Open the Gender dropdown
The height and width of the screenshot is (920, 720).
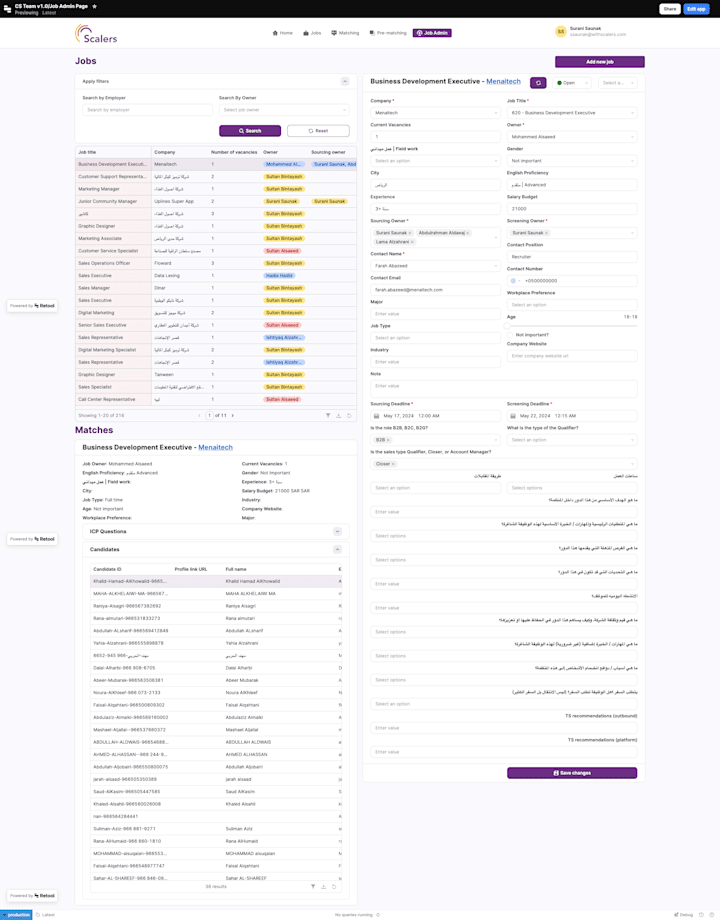click(x=572, y=161)
